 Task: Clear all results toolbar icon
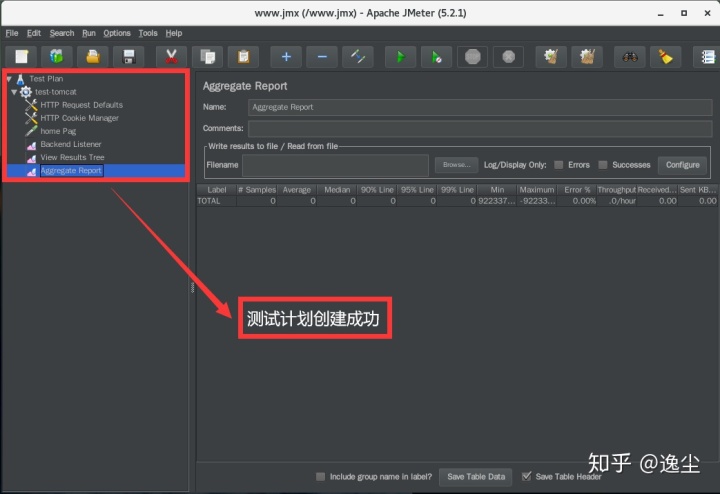click(587, 57)
